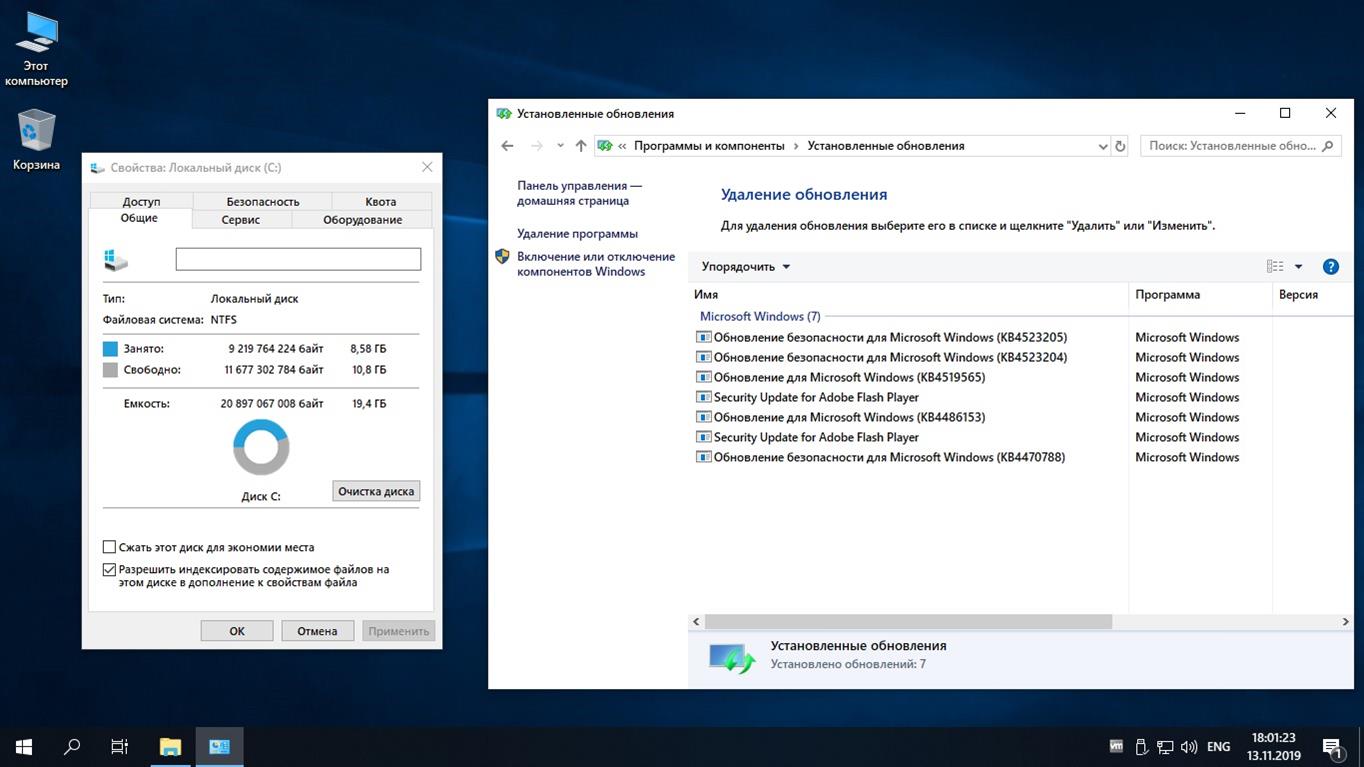Click the USB device icon in system tray
1364x767 pixels.
click(1141, 746)
